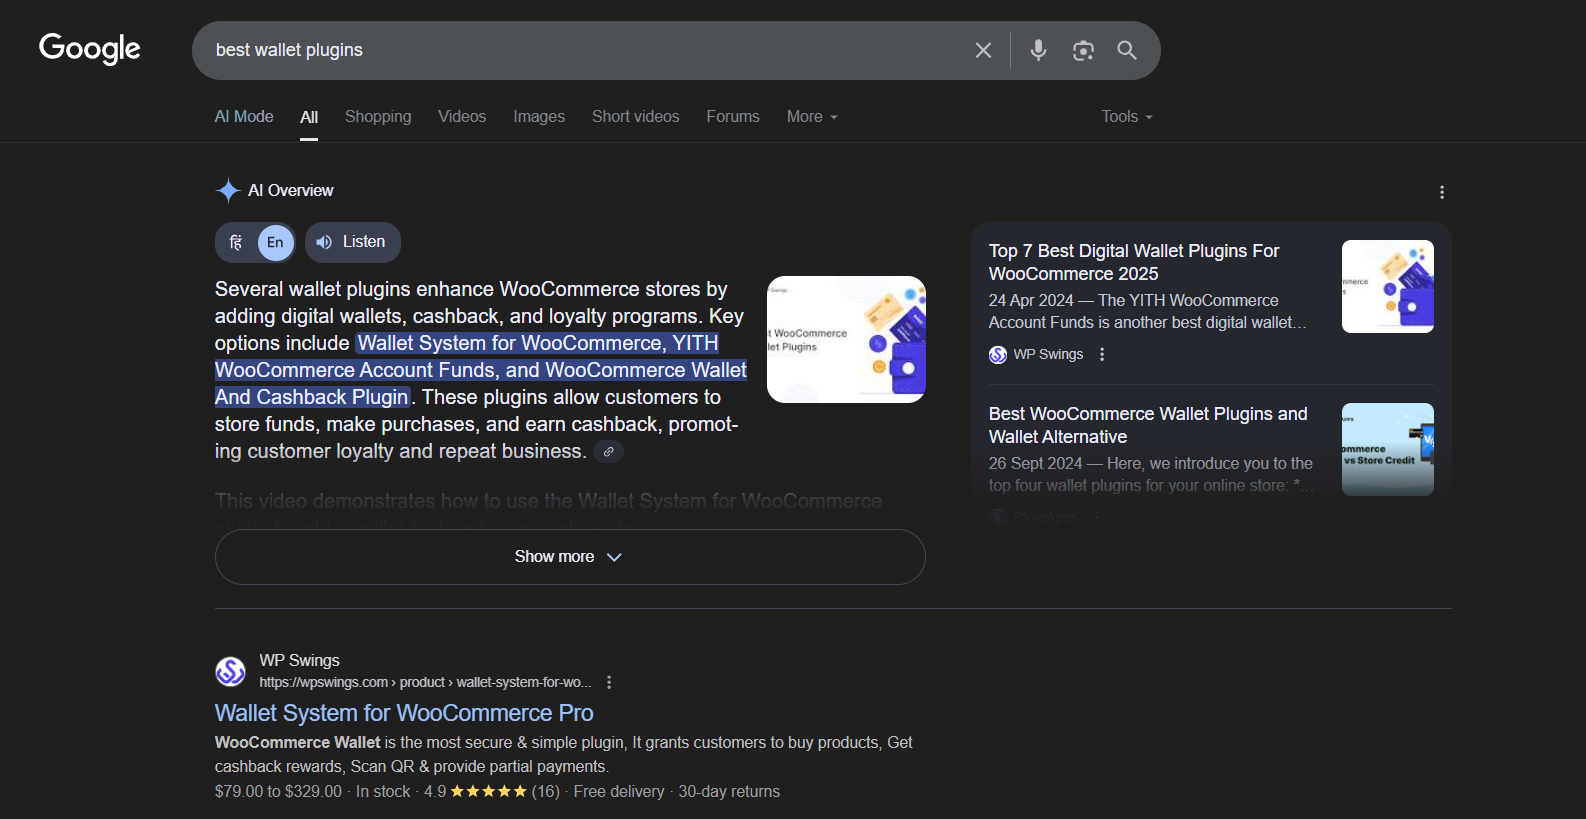
Task: Open the Shopping tab
Action: [x=378, y=117]
